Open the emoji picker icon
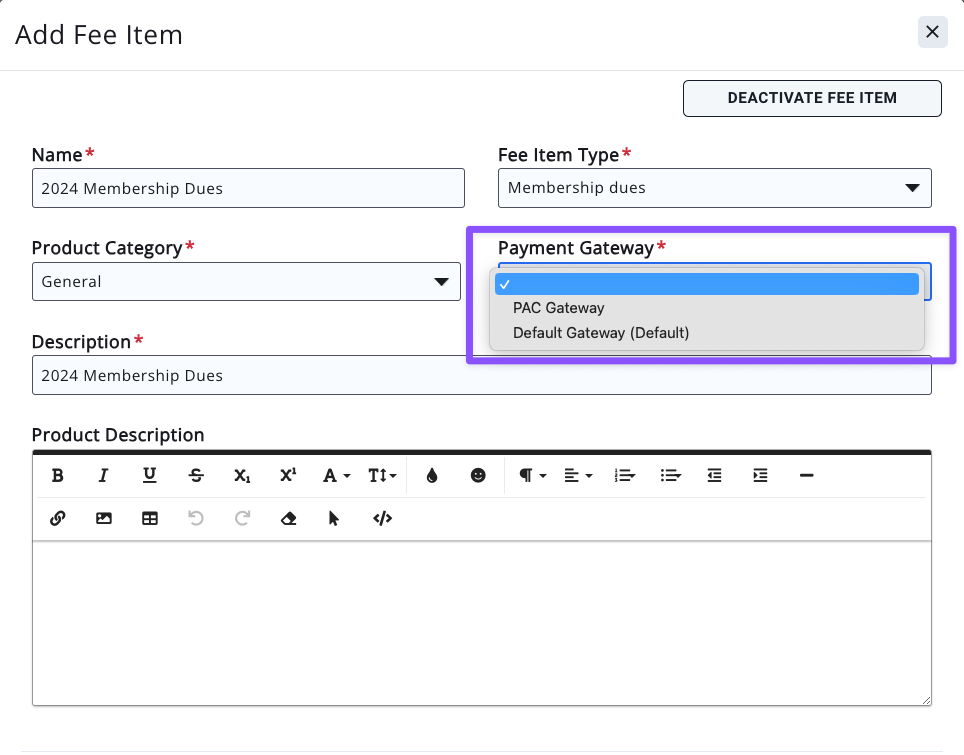964x755 pixels. (478, 476)
